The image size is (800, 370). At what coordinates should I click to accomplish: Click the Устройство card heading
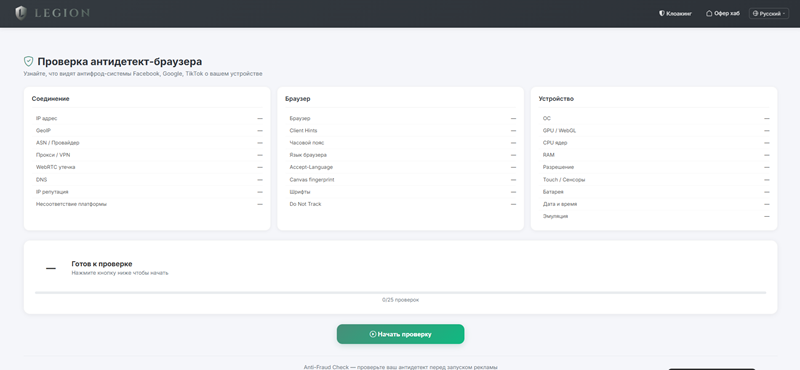[556, 99]
